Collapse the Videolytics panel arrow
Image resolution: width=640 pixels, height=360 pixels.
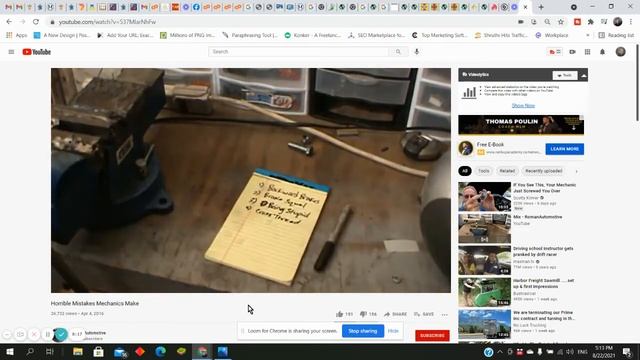584,75
